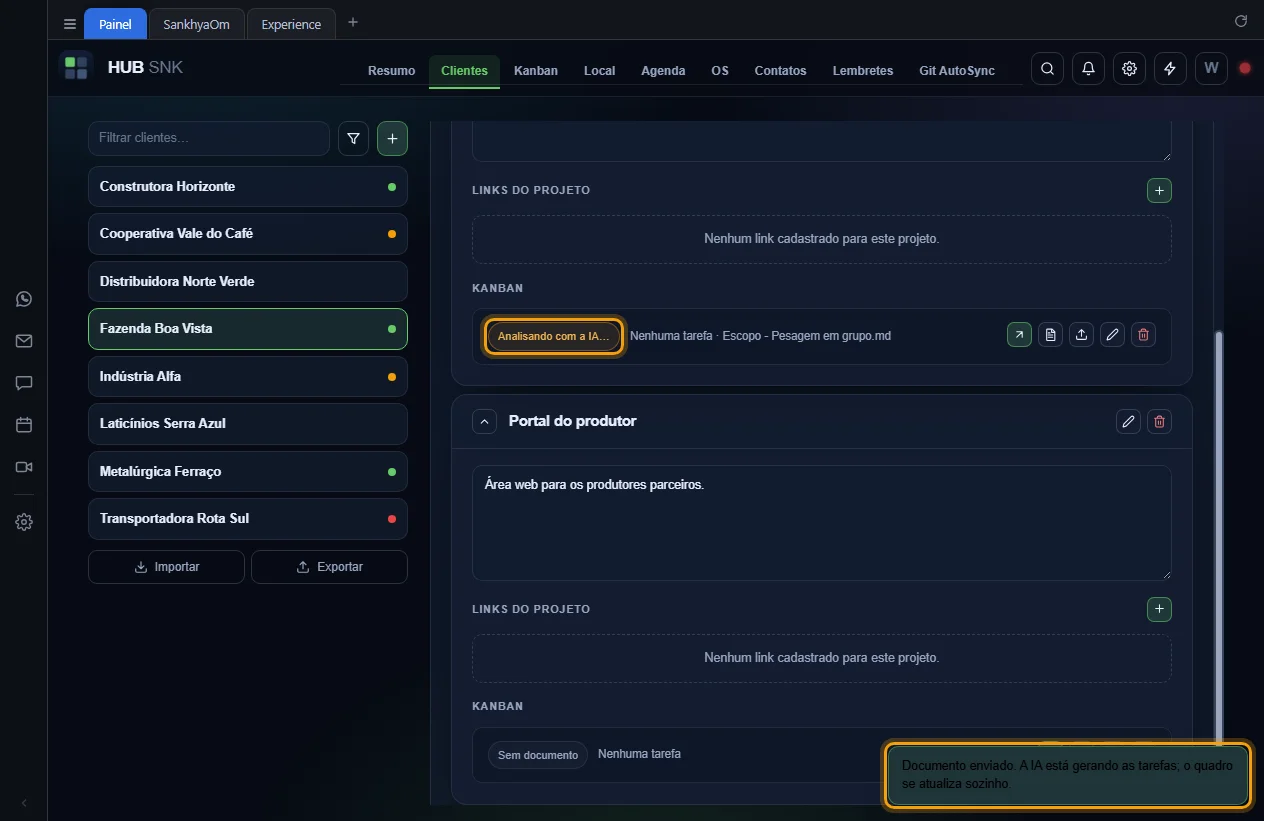The image size is (1264, 821).
Task: Select client Construtora Horizonte
Action: pyautogui.click(x=248, y=186)
